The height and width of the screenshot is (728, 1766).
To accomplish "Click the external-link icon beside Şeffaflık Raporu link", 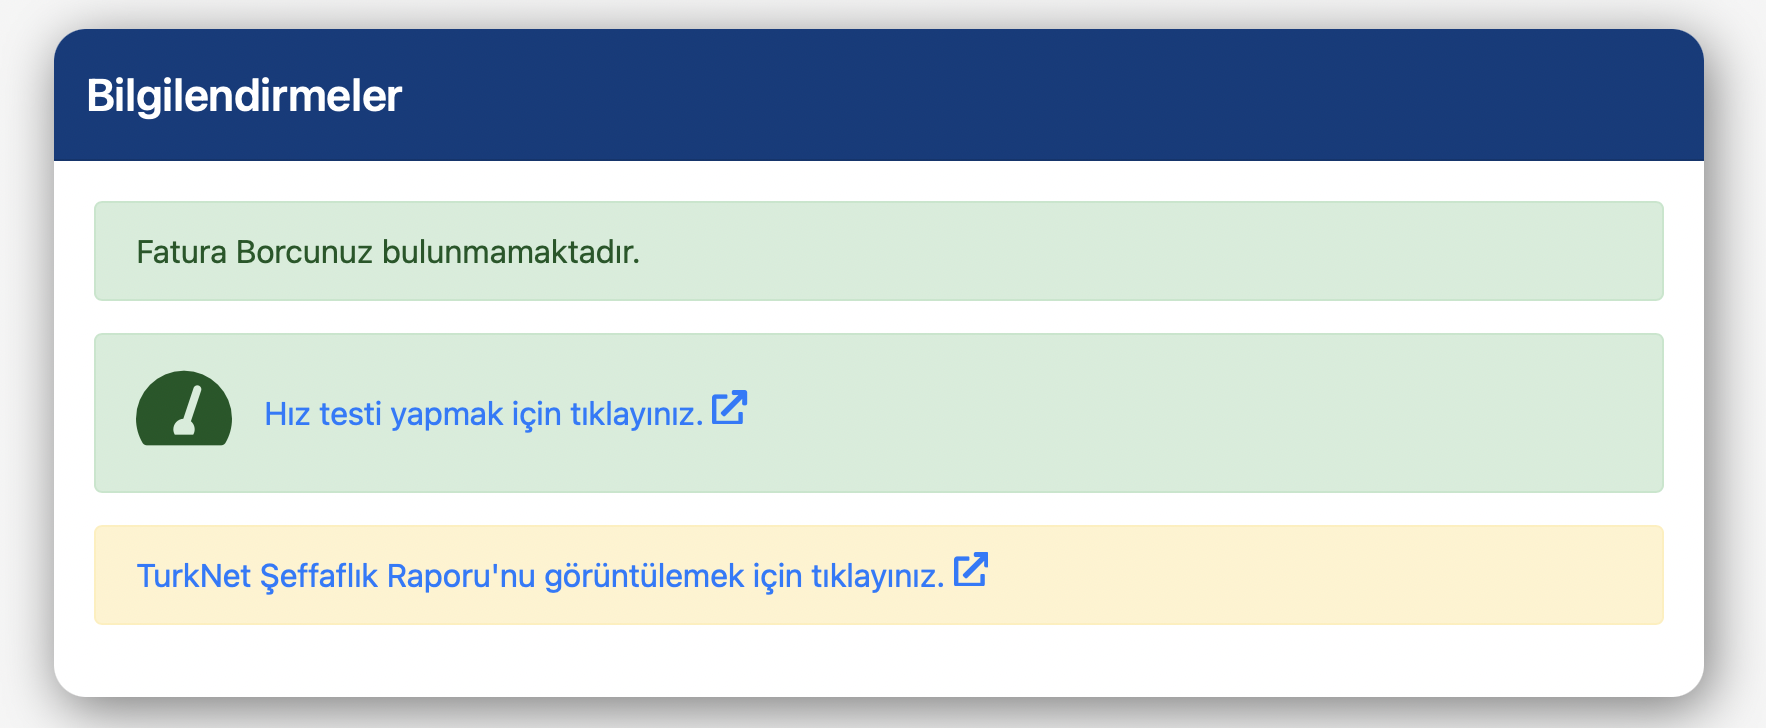I will point(970,570).
